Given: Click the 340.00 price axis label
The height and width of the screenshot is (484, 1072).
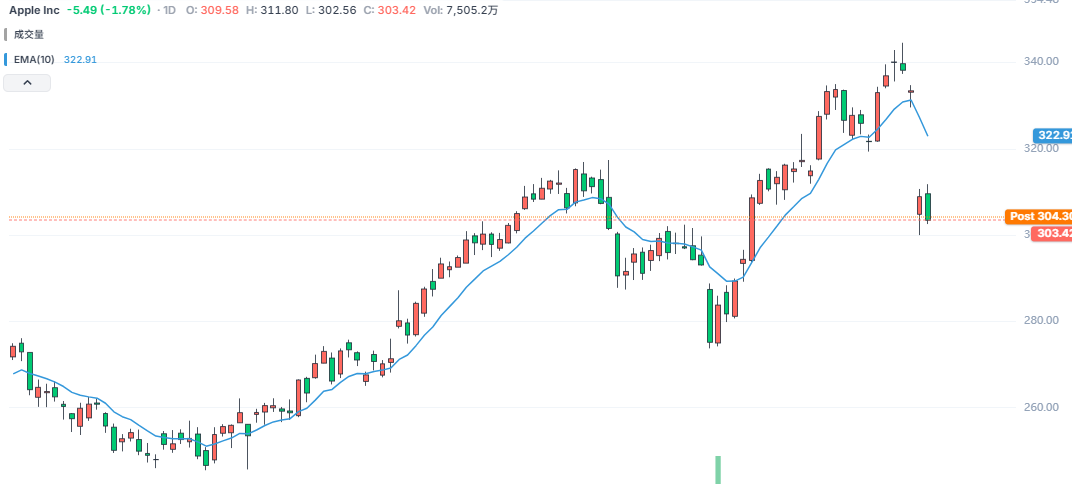Looking at the screenshot, I should [1042, 62].
